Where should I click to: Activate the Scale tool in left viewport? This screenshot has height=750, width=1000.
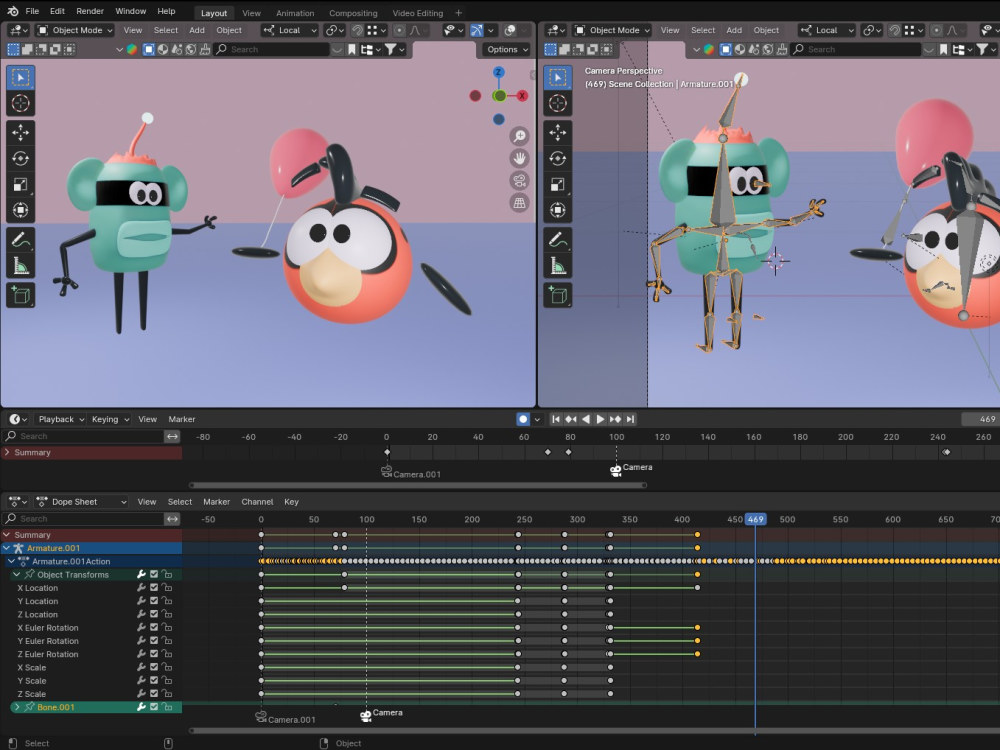[x=20, y=184]
